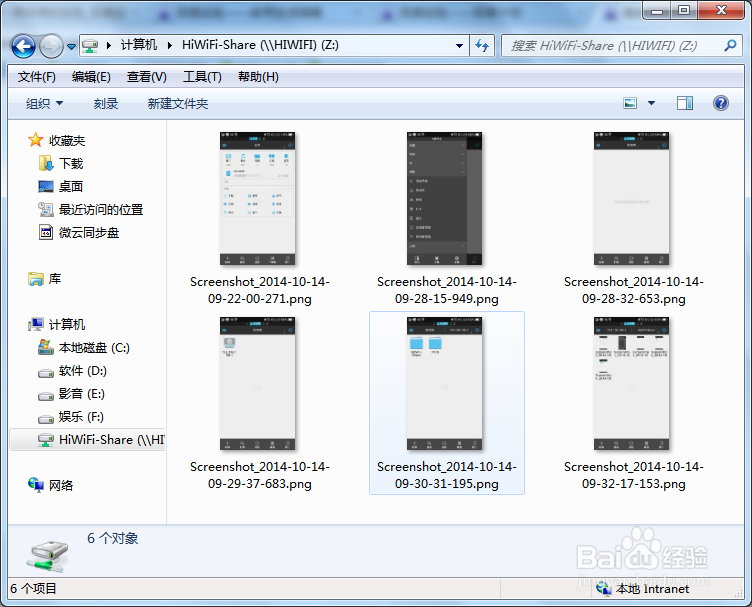Open the 查看(V) menu
This screenshot has width=752, height=607.
pos(146,77)
